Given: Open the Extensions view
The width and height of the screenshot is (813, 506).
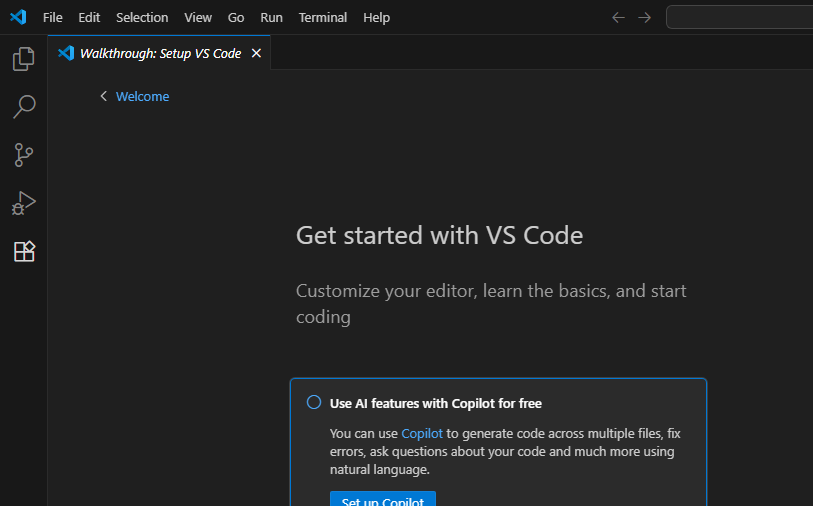Looking at the screenshot, I should coord(23,251).
